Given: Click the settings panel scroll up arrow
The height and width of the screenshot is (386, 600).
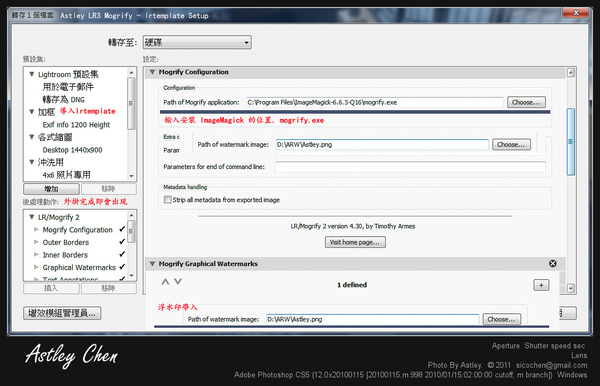Looking at the screenshot, I should 571,73.
